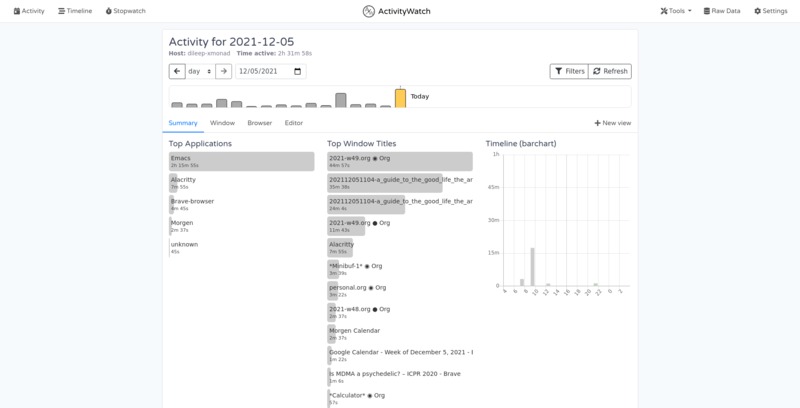Select the Google Calendar week title
The width and height of the screenshot is (800, 408).
tap(400, 355)
